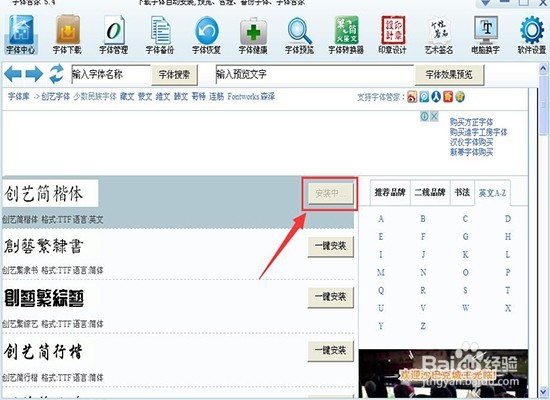Open the 少数民族字体 link
This screenshot has width=550, height=400.
pos(95,96)
